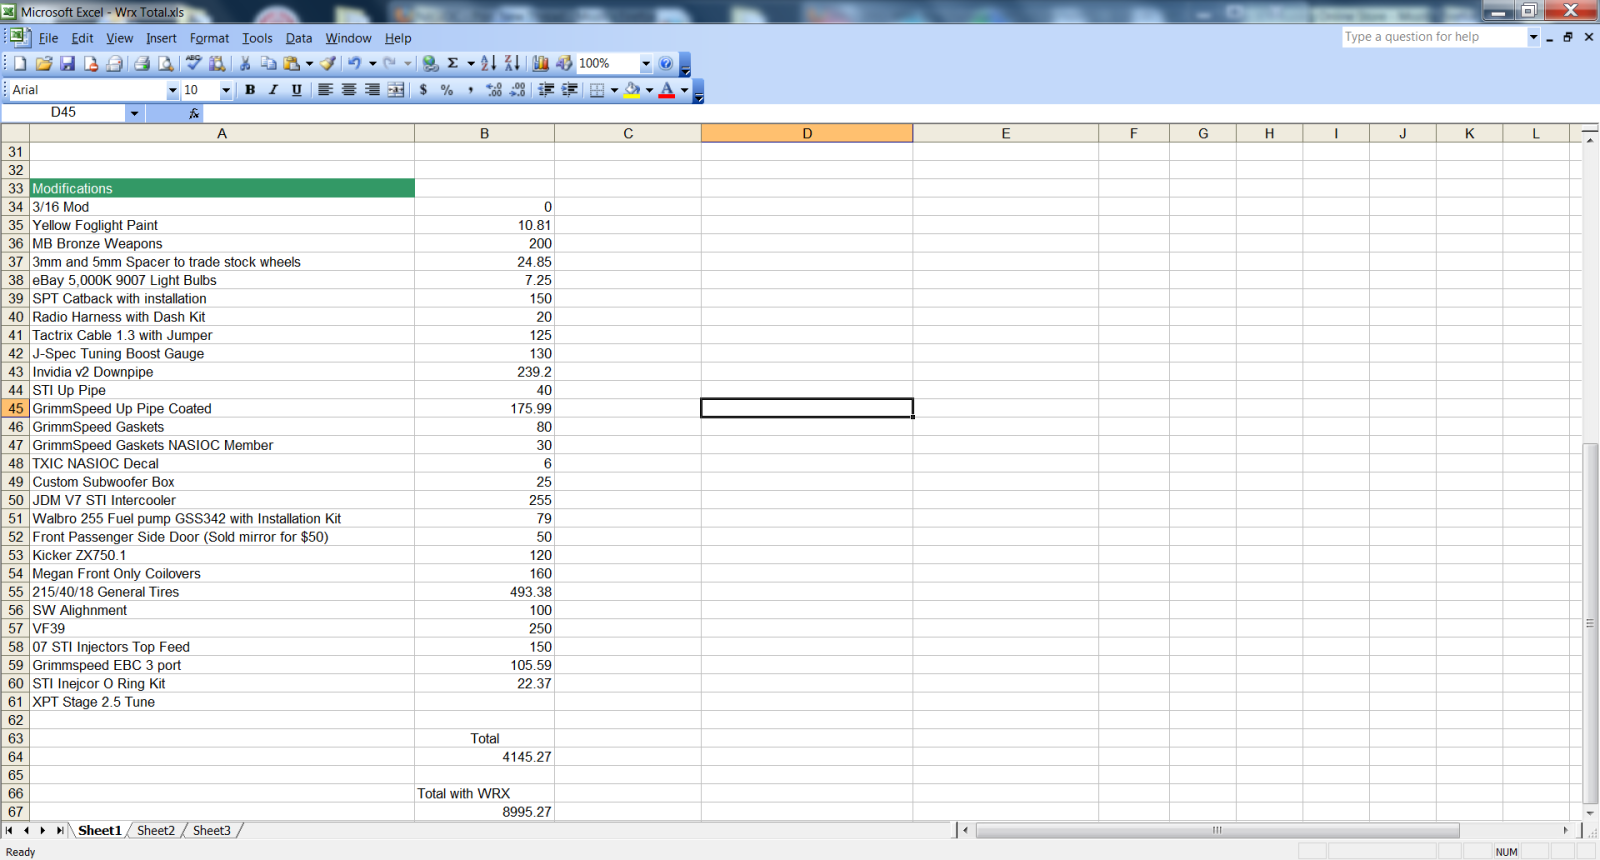Merge and center the selected cells
This screenshot has height=860, width=1600.
(396, 90)
